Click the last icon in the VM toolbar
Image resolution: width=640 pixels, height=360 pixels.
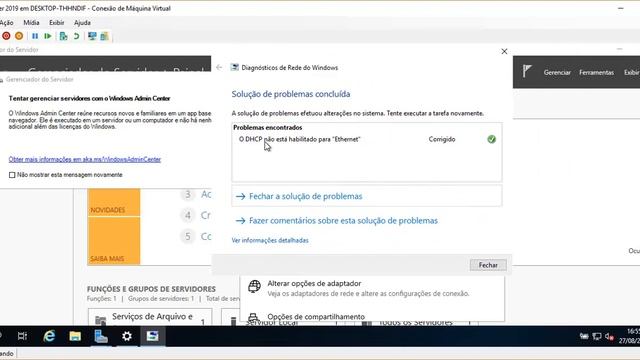pos(104,36)
